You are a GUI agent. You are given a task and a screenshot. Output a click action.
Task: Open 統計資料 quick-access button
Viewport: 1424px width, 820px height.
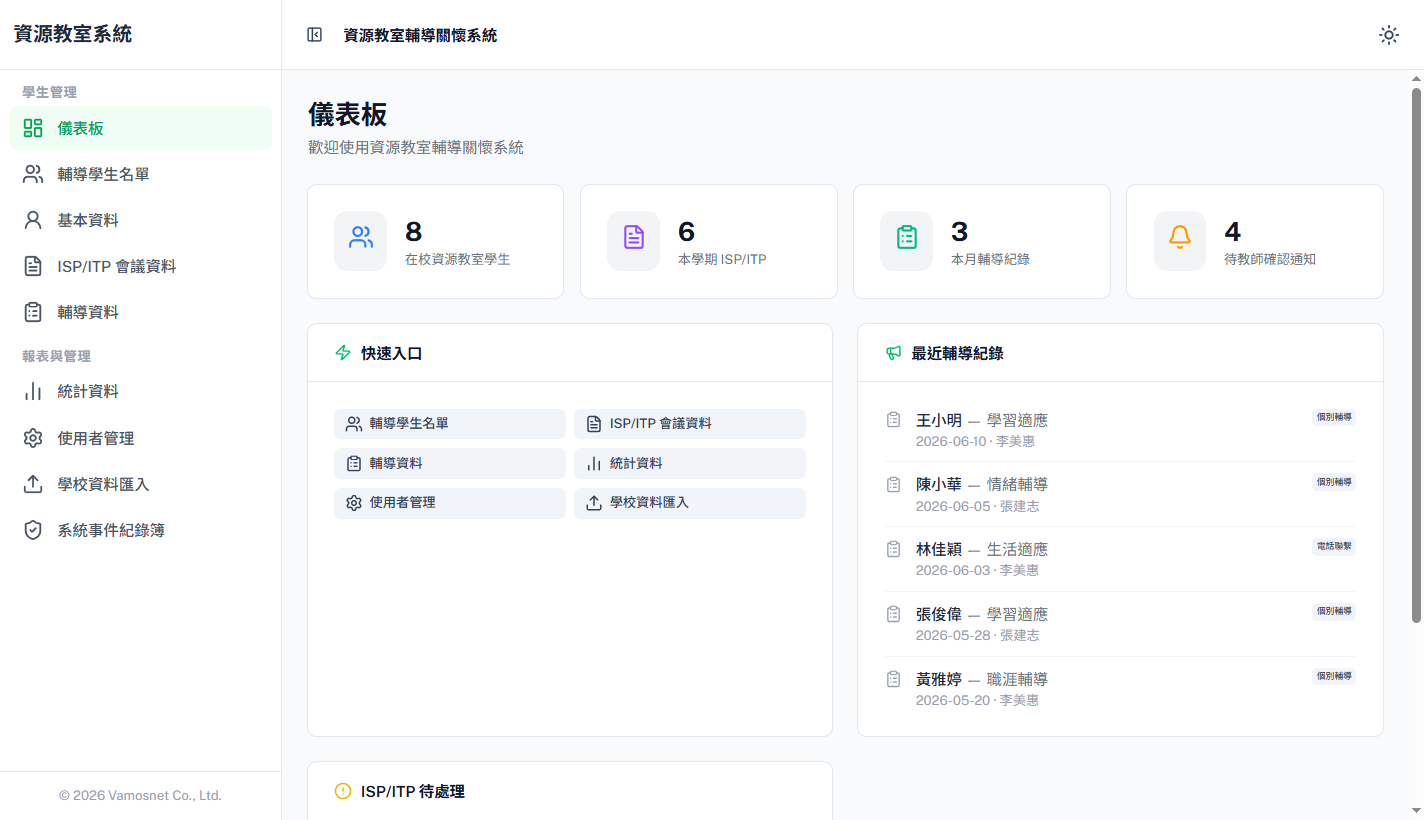point(690,463)
